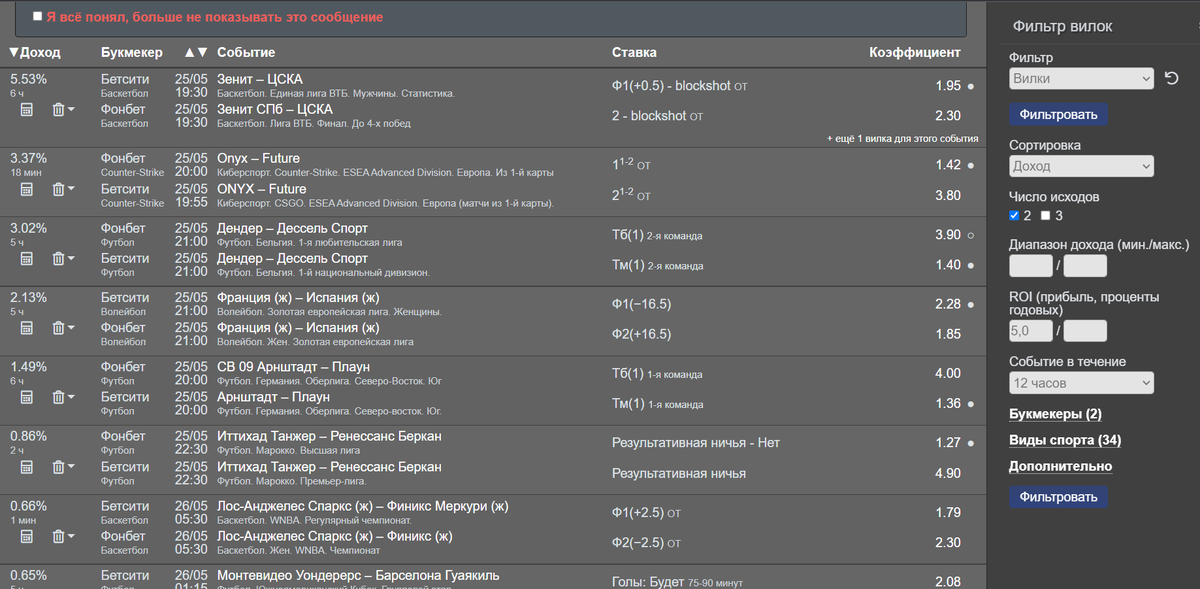Click the dot next to coefficient 1.36
The height and width of the screenshot is (589, 1200).
tap(970, 405)
